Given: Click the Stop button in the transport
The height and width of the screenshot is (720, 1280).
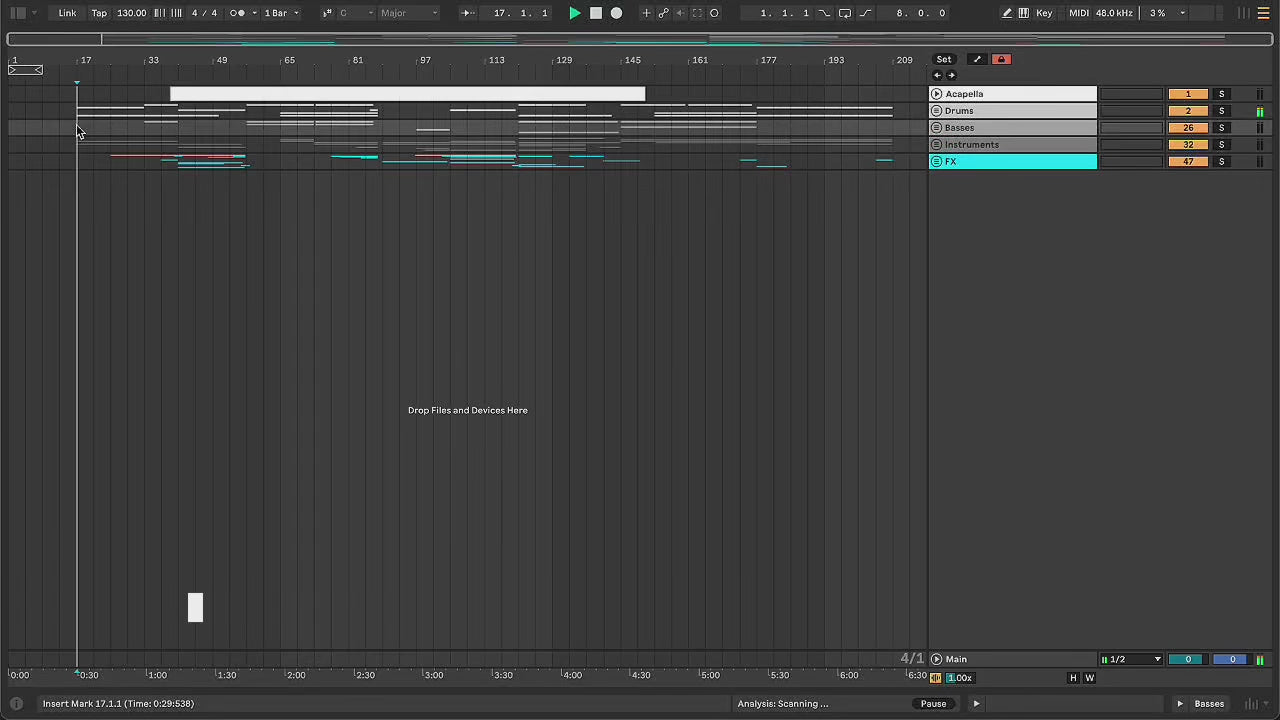Looking at the screenshot, I should (x=595, y=13).
